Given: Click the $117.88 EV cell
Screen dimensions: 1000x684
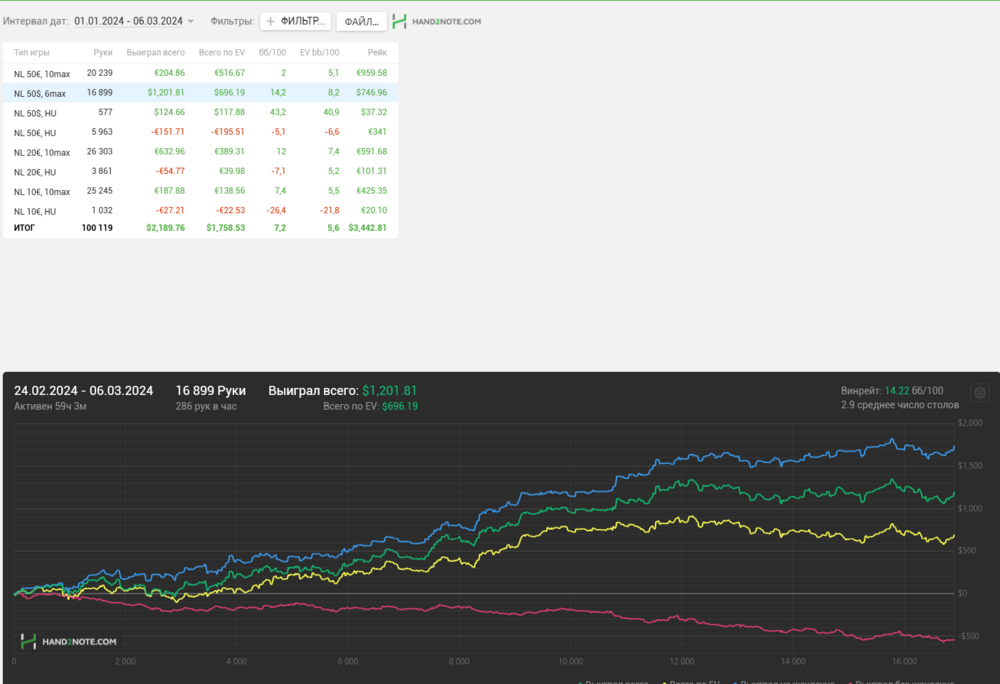Looking at the screenshot, I should click(x=229, y=112).
